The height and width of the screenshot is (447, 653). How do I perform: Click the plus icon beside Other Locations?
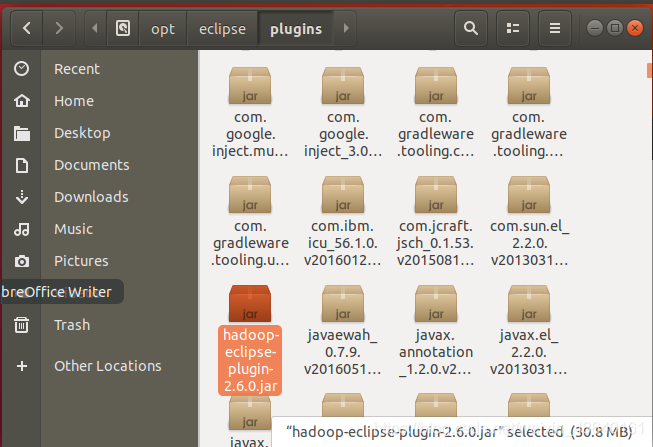click(22, 366)
